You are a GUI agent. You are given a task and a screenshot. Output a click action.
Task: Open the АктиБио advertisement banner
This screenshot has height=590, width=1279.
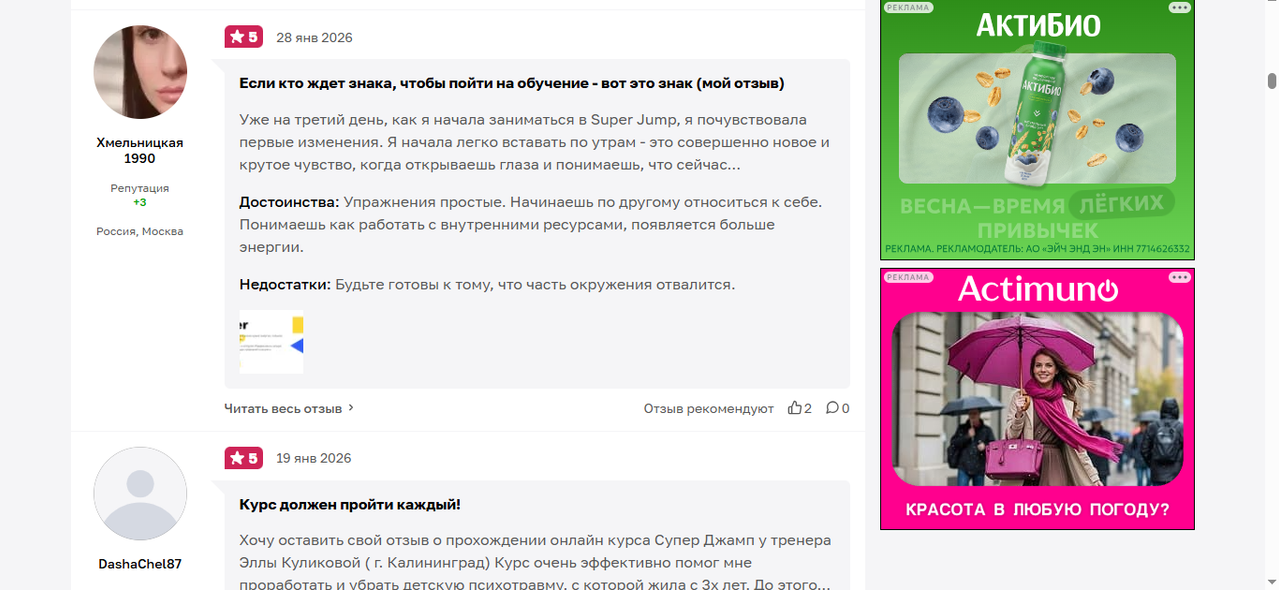[1037, 130]
